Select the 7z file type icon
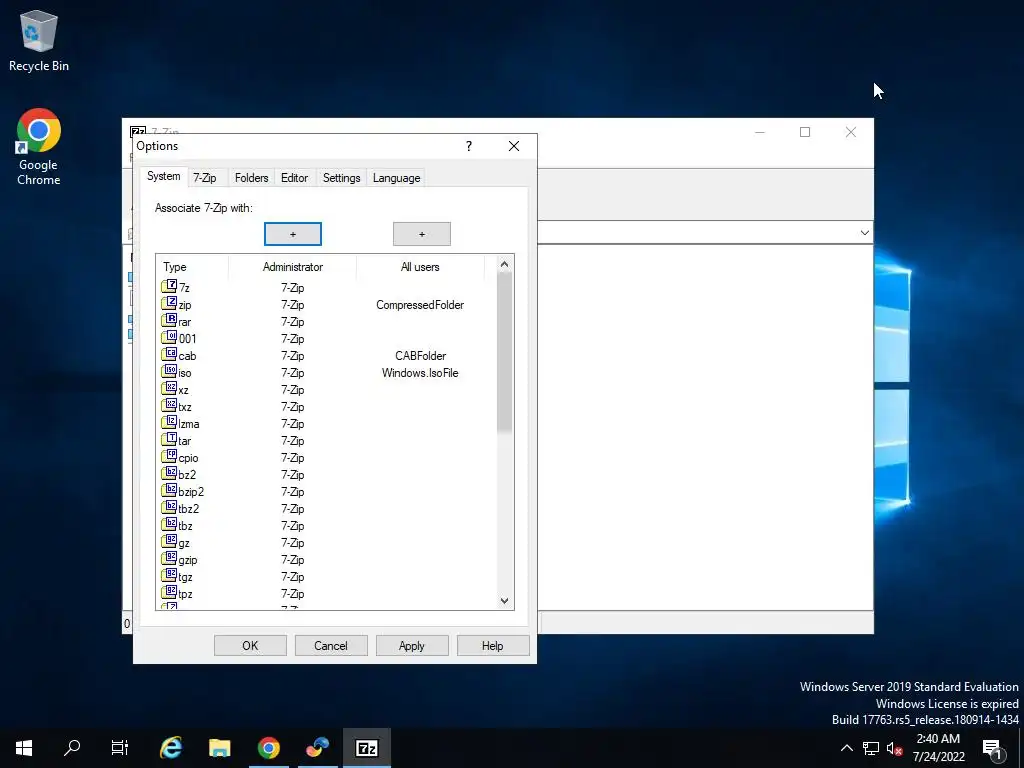Viewport: 1024px width, 768px height. (x=169, y=286)
